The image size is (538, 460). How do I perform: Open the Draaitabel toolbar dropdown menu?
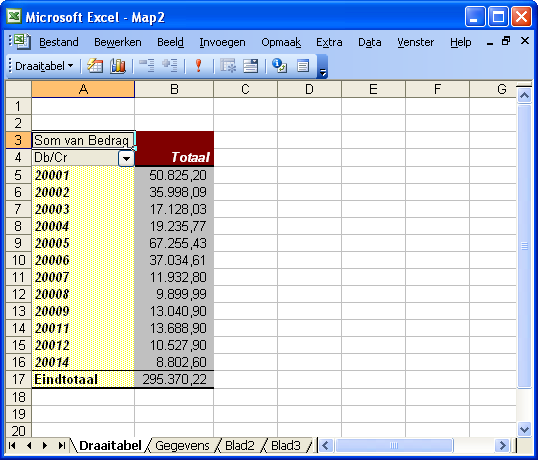(44, 66)
